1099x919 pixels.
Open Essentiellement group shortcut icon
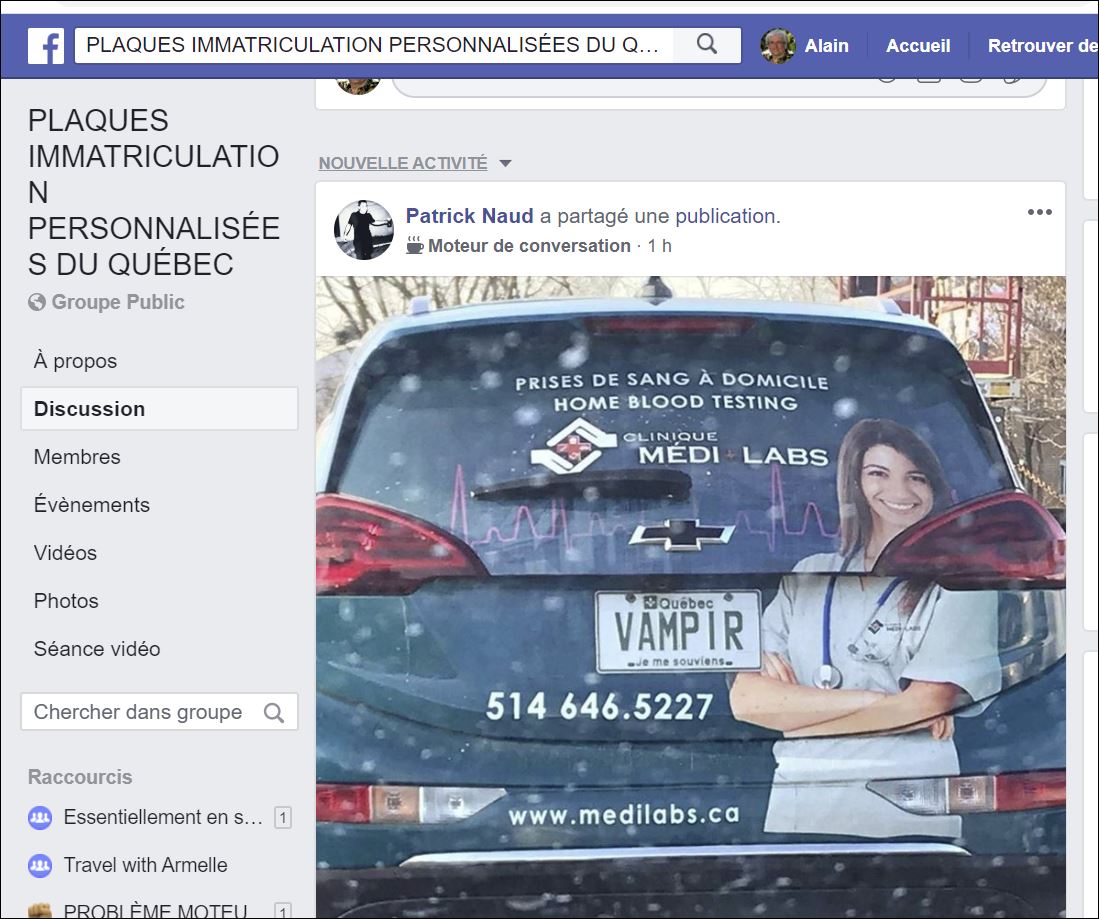(40, 817)
